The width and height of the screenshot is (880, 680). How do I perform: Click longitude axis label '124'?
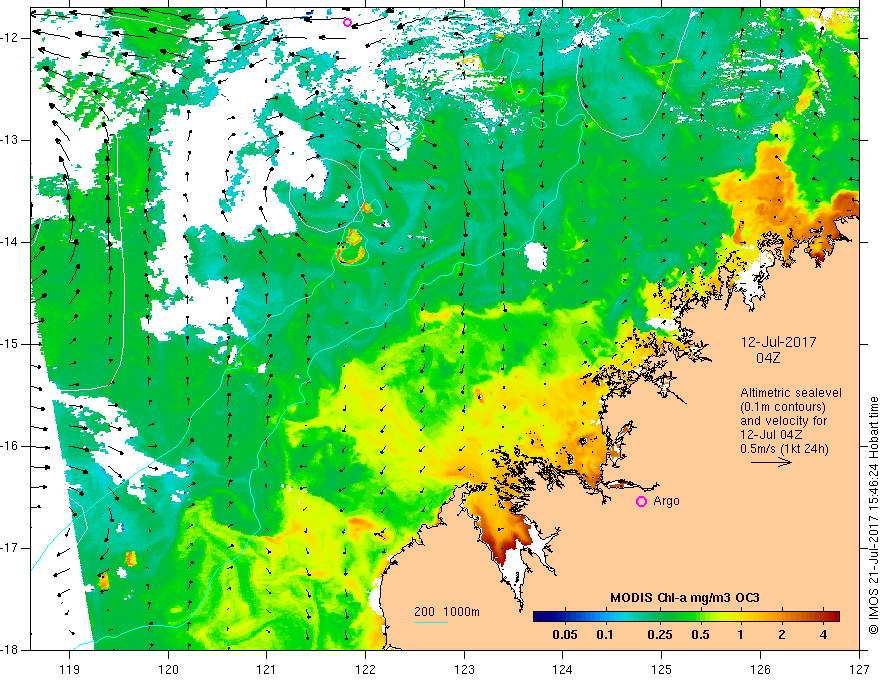(563, 669)
